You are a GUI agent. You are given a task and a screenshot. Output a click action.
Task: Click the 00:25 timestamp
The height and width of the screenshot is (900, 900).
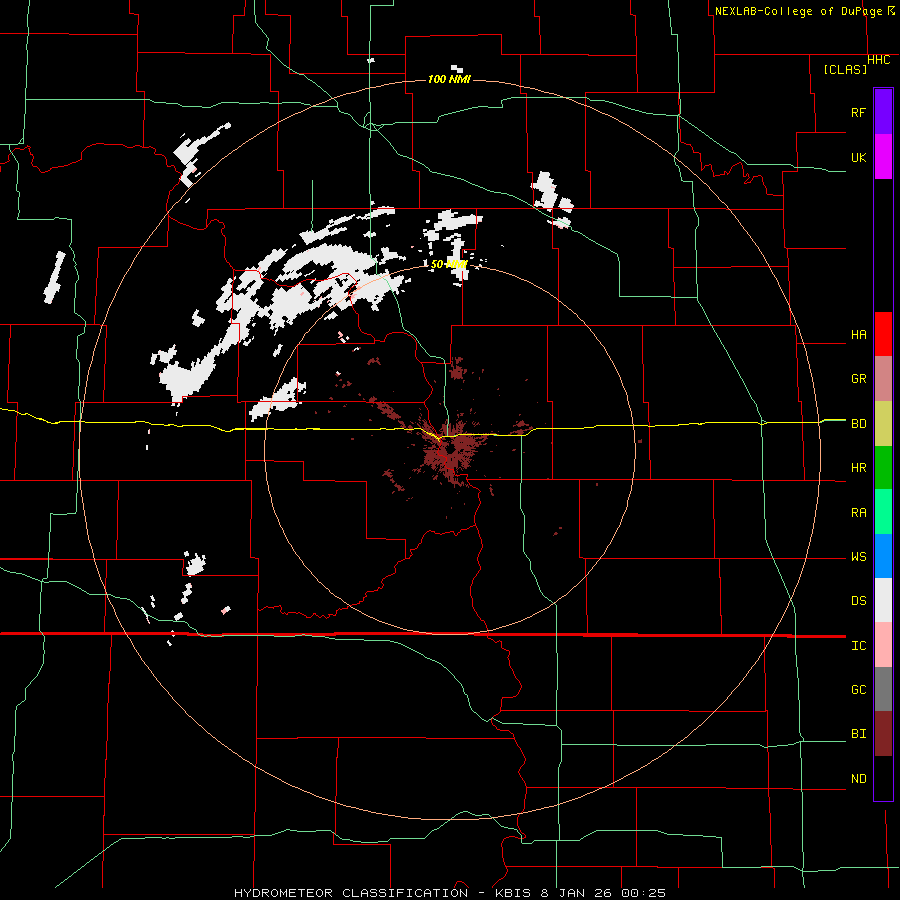pyautogui.click(x=642, y=893)
